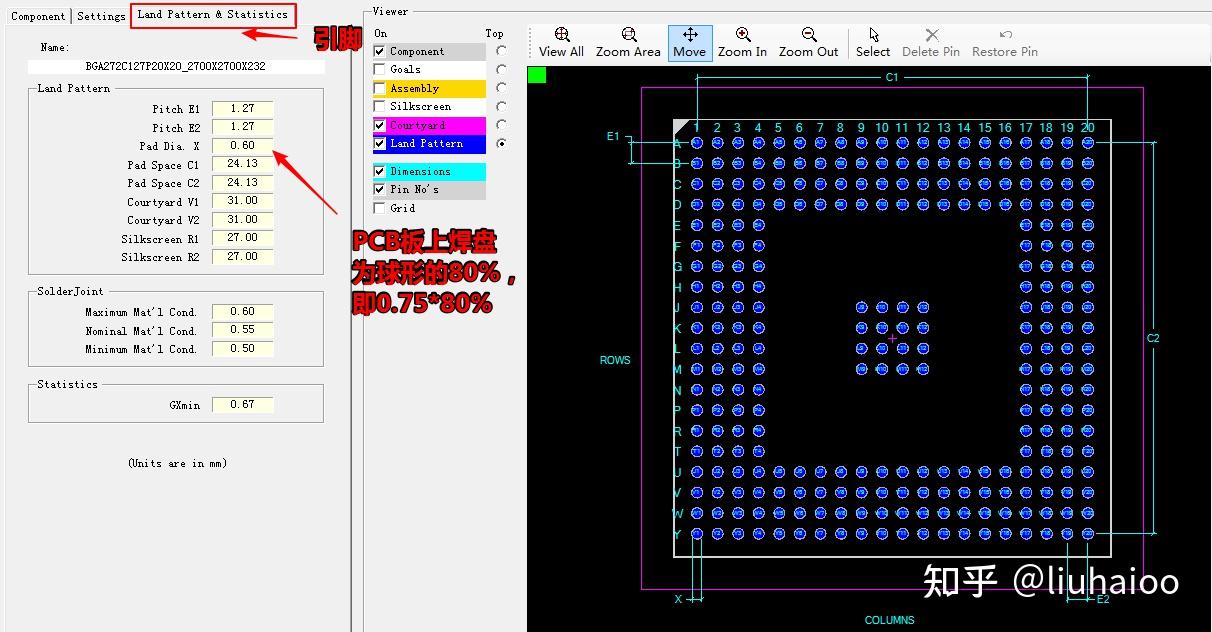Enable the Silkscreen layer checkbox

click(x=379, y=106)
